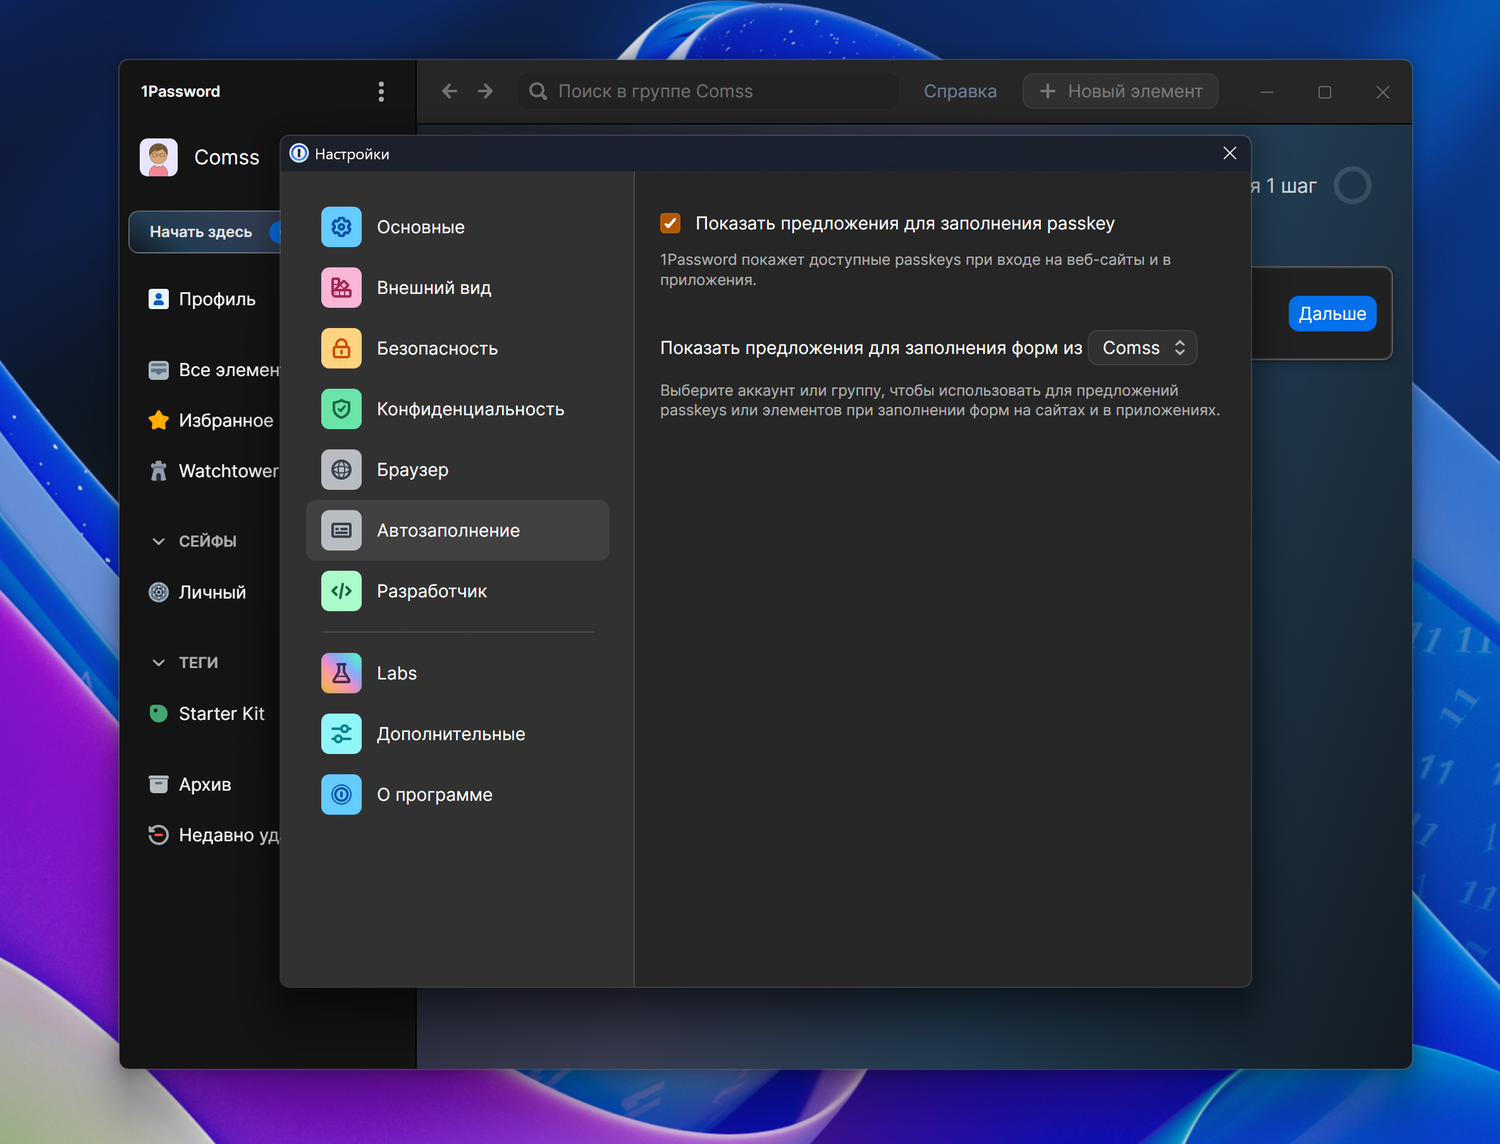
Task: Collapse the СЕЙФЫ section chevron
Action: point(158,541)
